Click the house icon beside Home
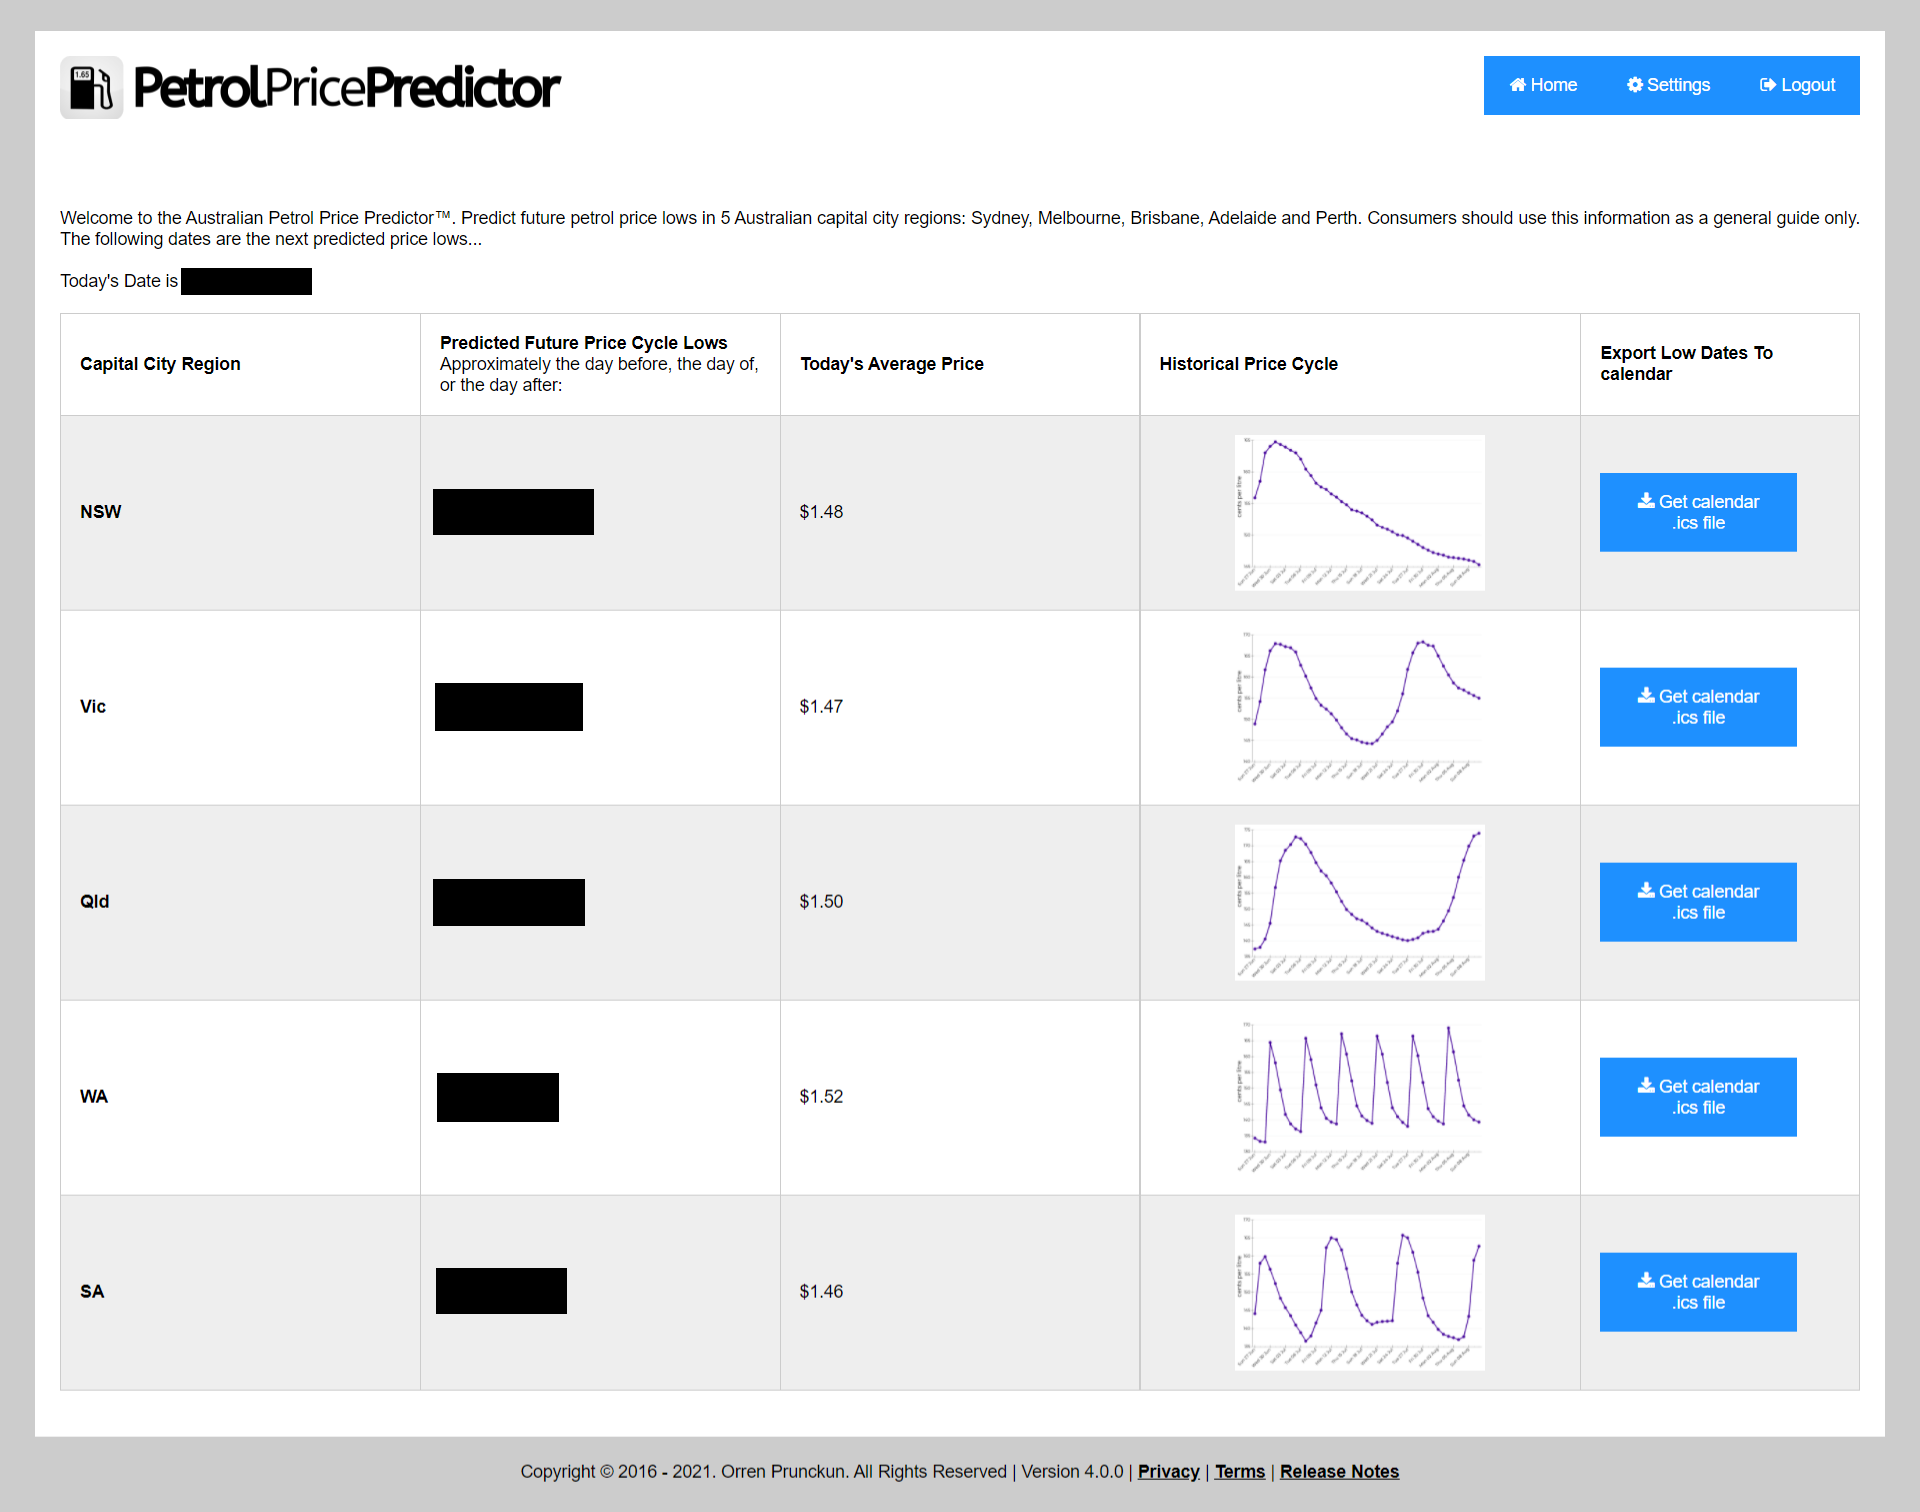 [x=1516, y=85]
